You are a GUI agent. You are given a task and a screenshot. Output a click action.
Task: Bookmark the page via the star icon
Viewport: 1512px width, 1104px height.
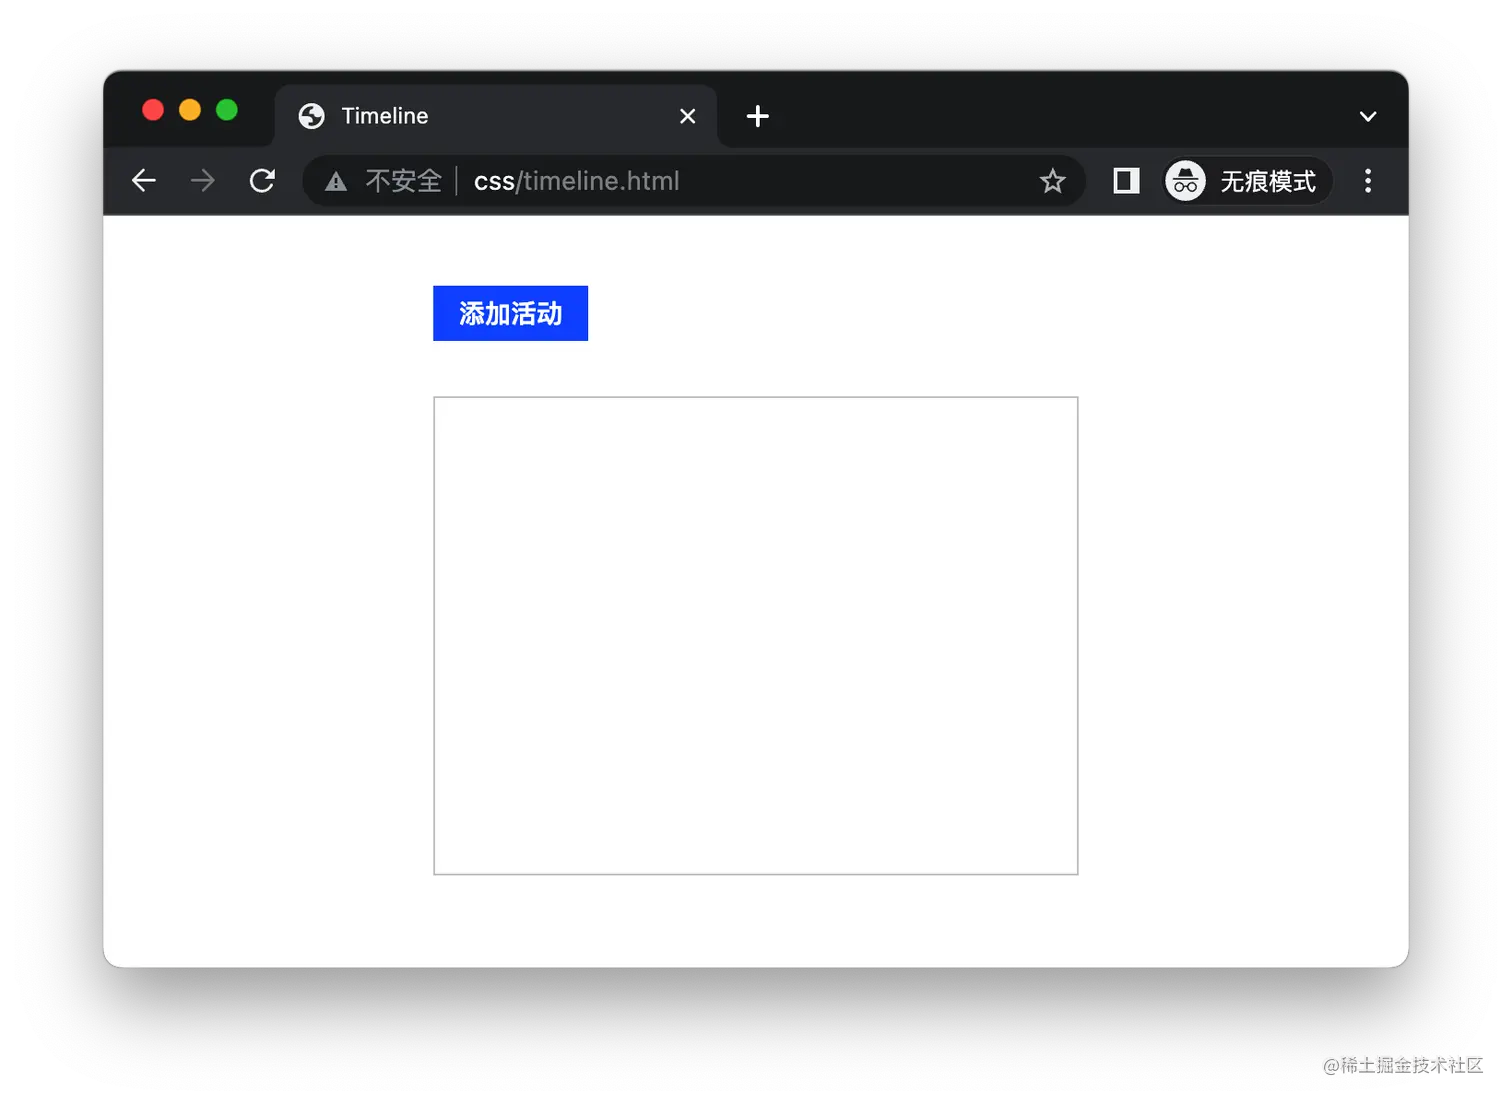tap(1052, 181)
